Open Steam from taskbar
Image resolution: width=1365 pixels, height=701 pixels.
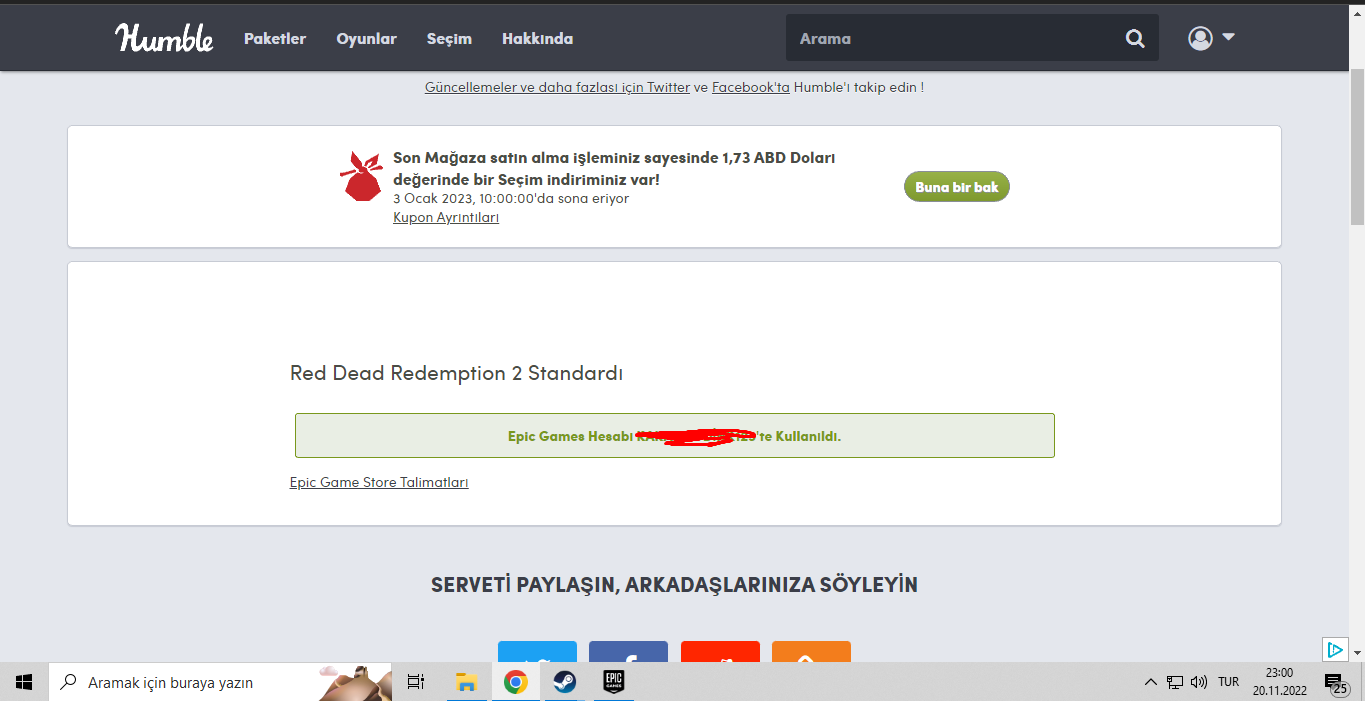564,682
